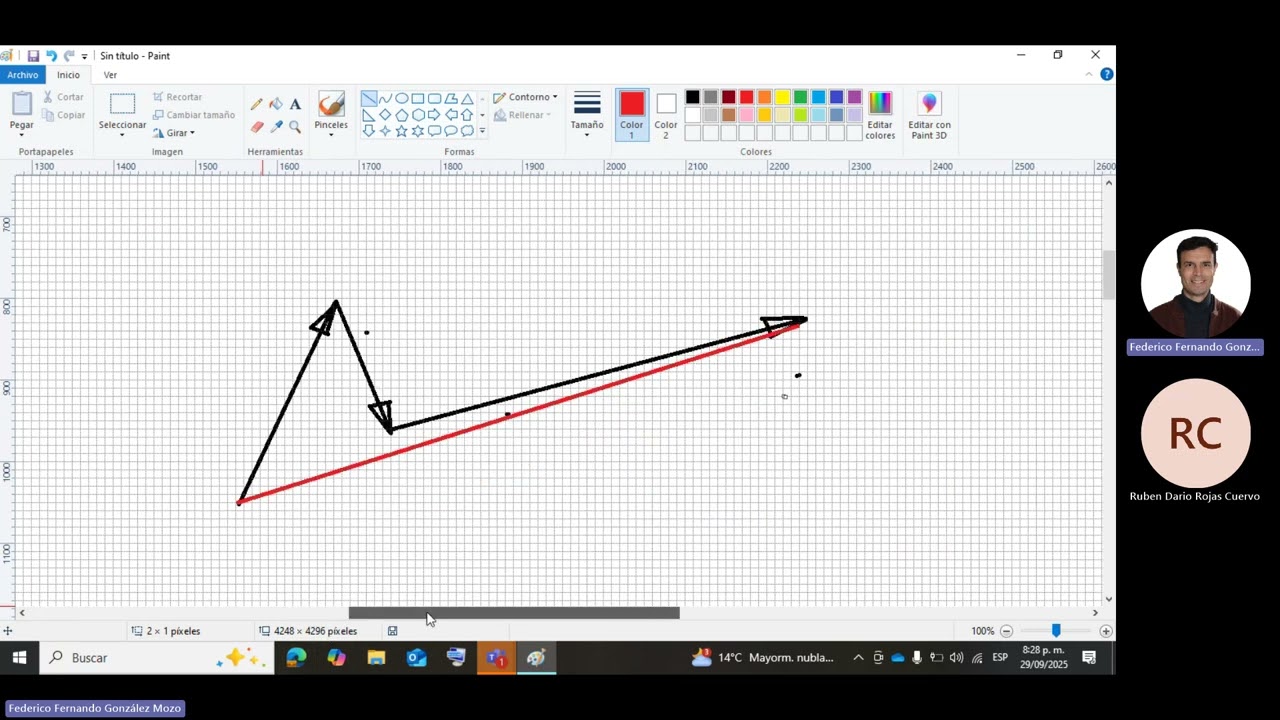Select the Magnifier tool
Screen dimensions: 1280x720
click(295, 127)
